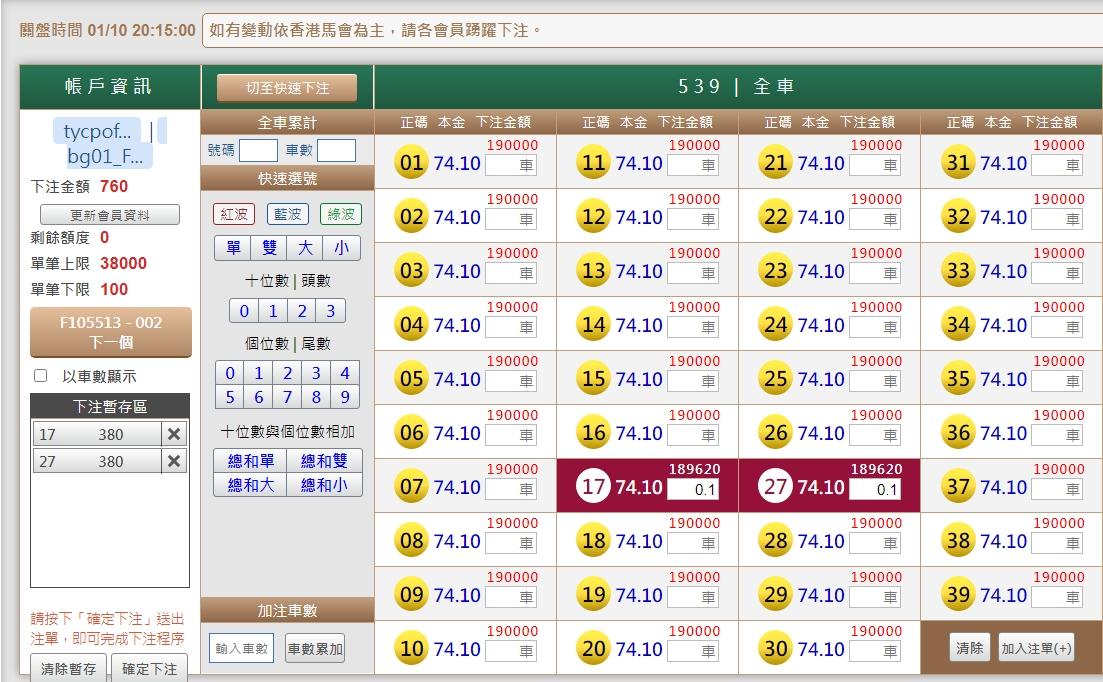The height and width of the screenshot is (682, 1103).
Task: Click the 539 | 全車 header
Action: [737, 86]
